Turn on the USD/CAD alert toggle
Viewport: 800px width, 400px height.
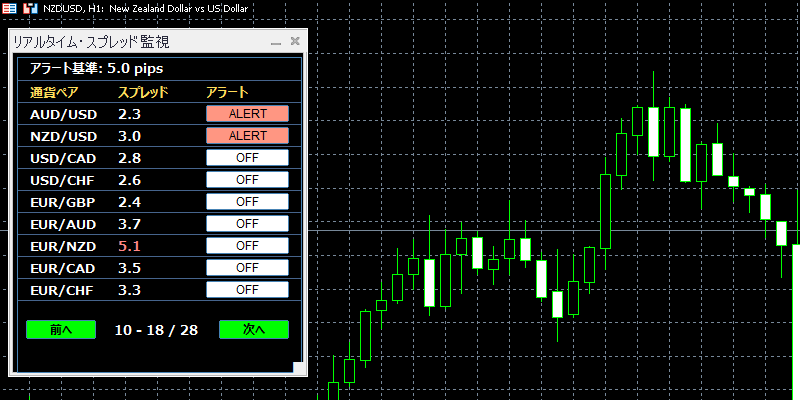[247, 158]
